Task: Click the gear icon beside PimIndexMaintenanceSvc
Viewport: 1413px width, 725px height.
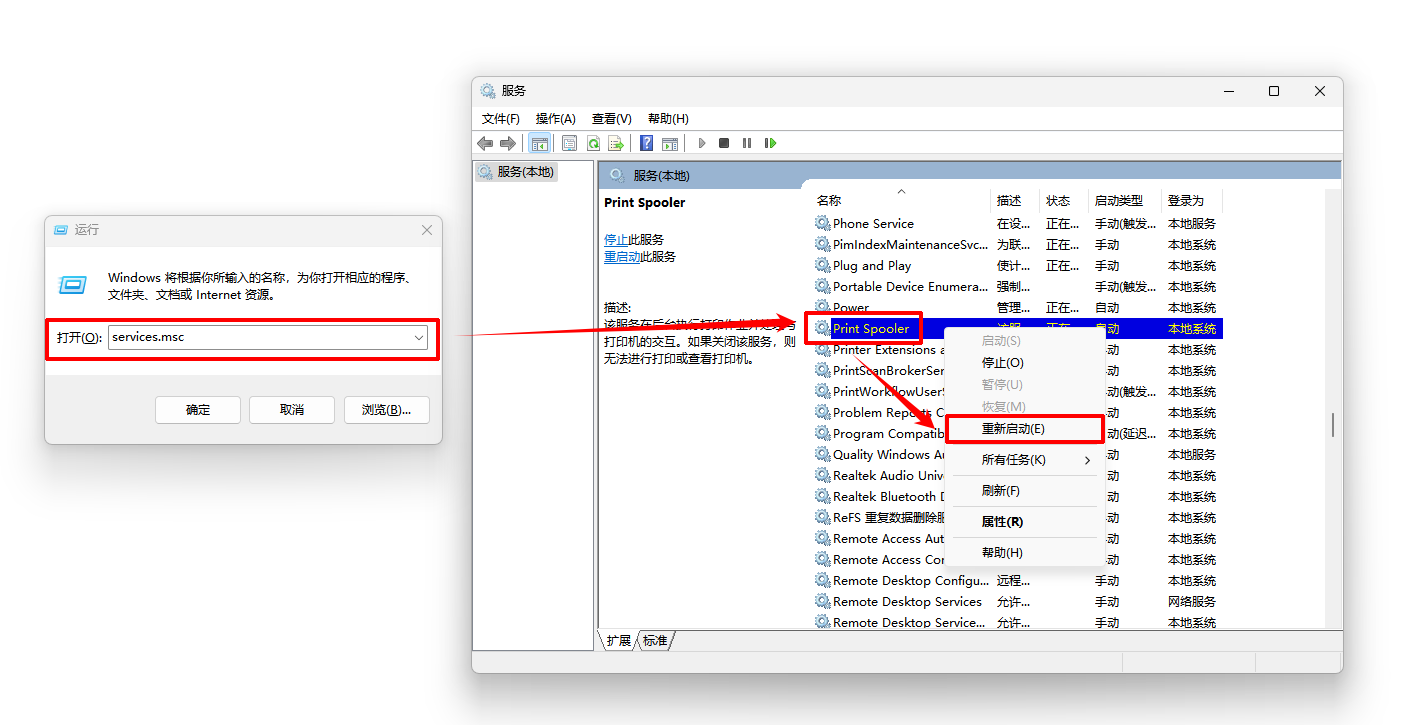Action: click(x=823, y=244)
